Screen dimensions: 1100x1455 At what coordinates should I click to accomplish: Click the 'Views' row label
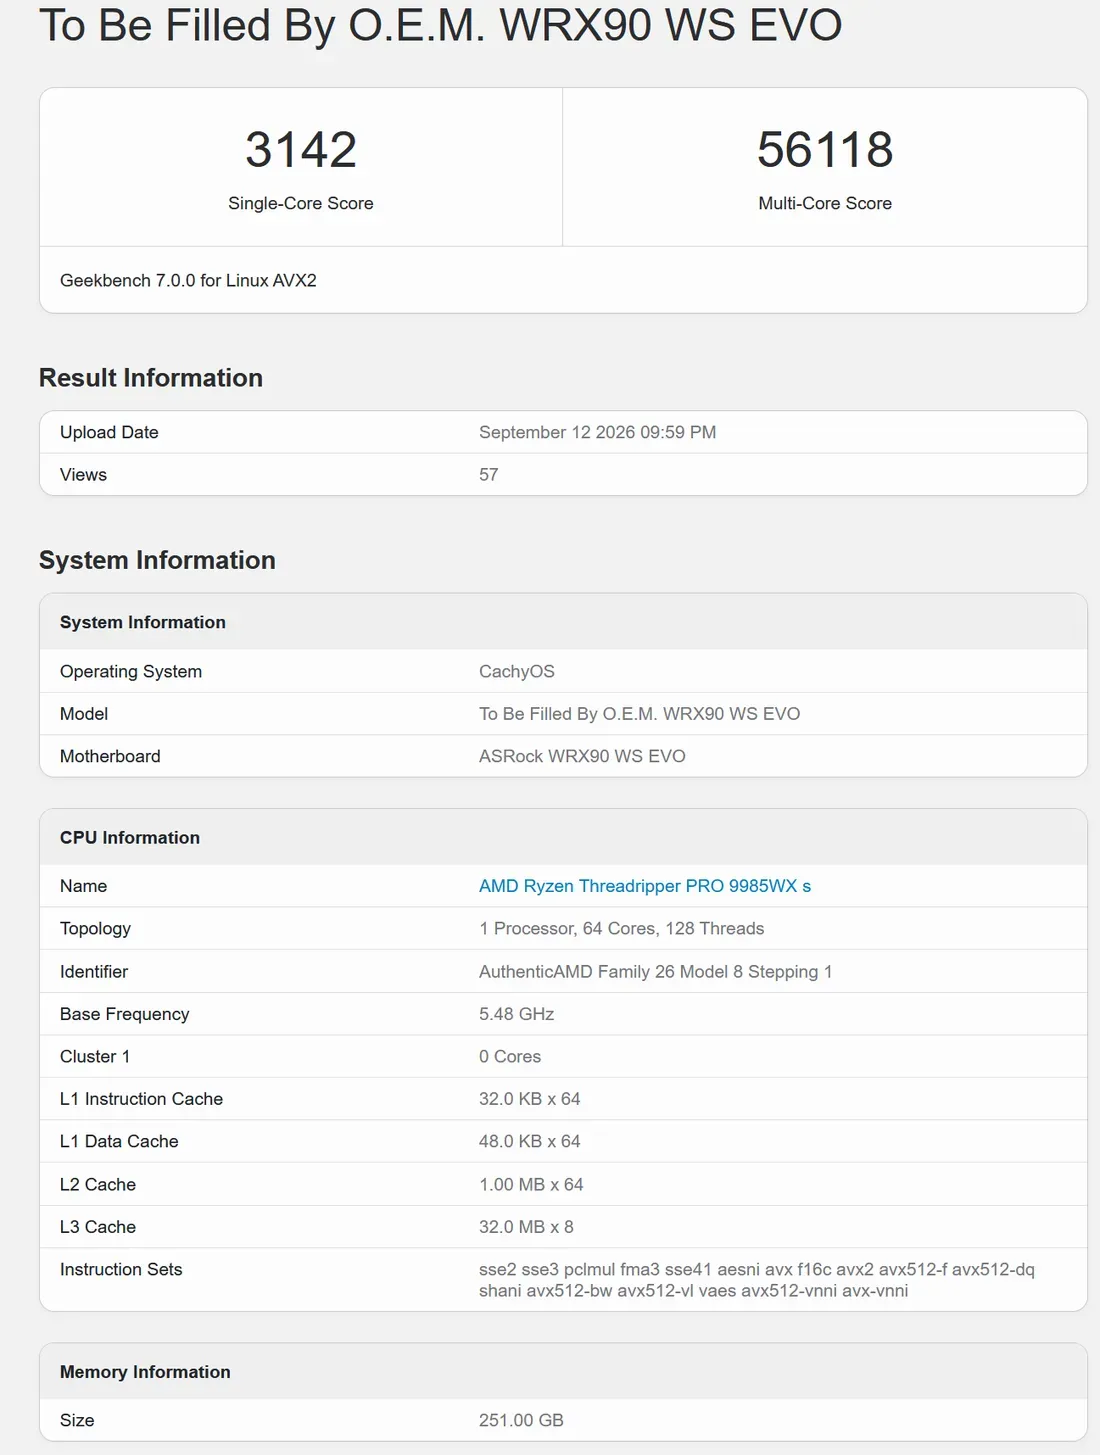pyautogui.click(x=83, y=475)
